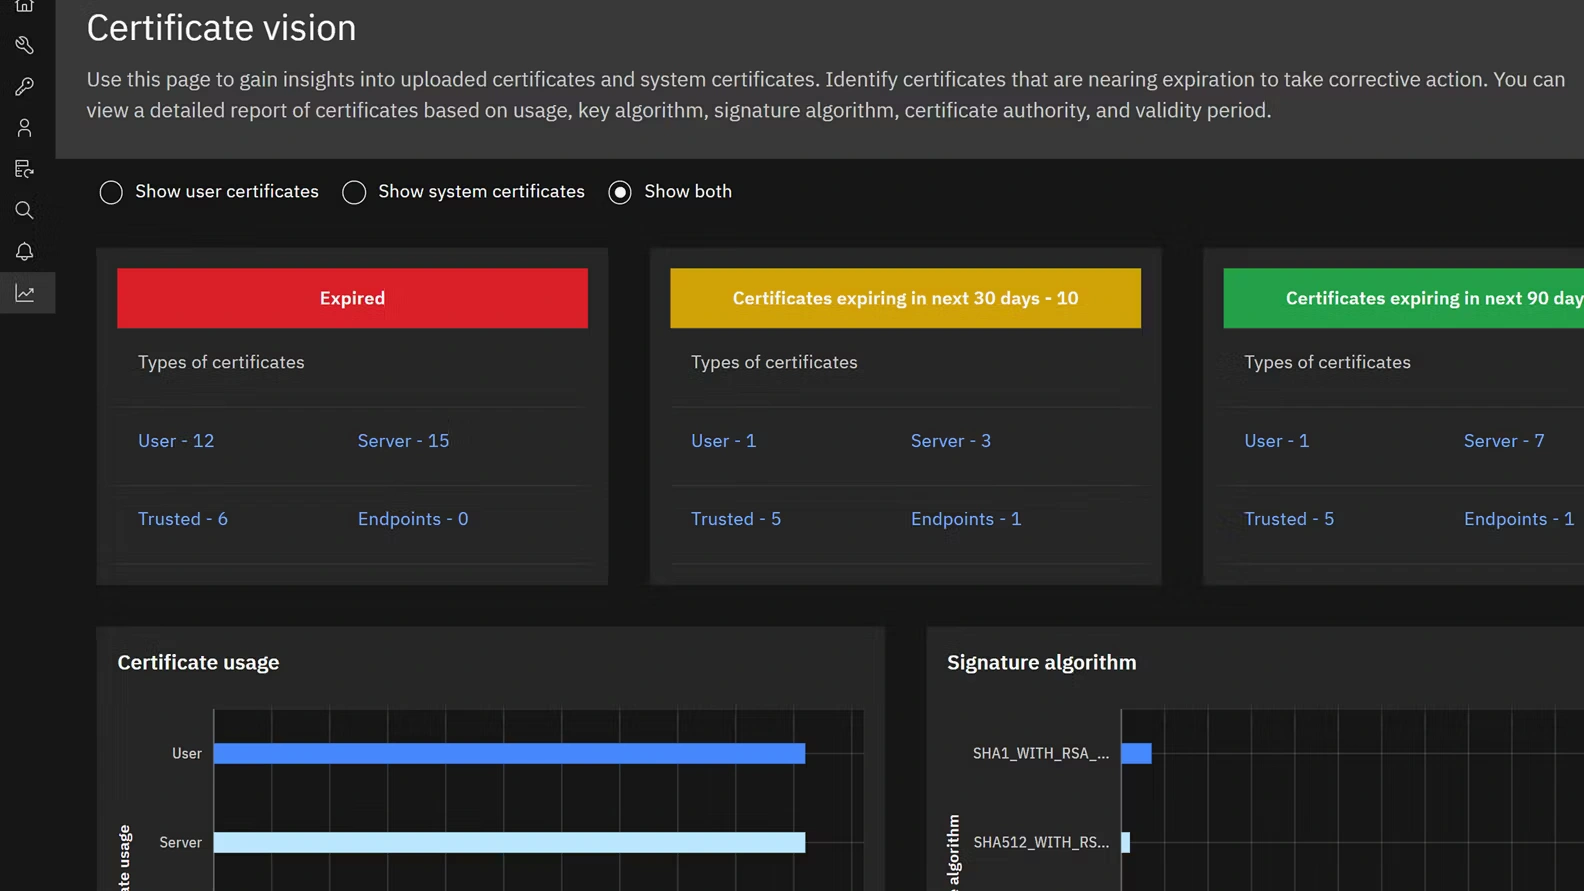
Task: Click the yellow 30 days expiring banner
Action: pos(905,298)
